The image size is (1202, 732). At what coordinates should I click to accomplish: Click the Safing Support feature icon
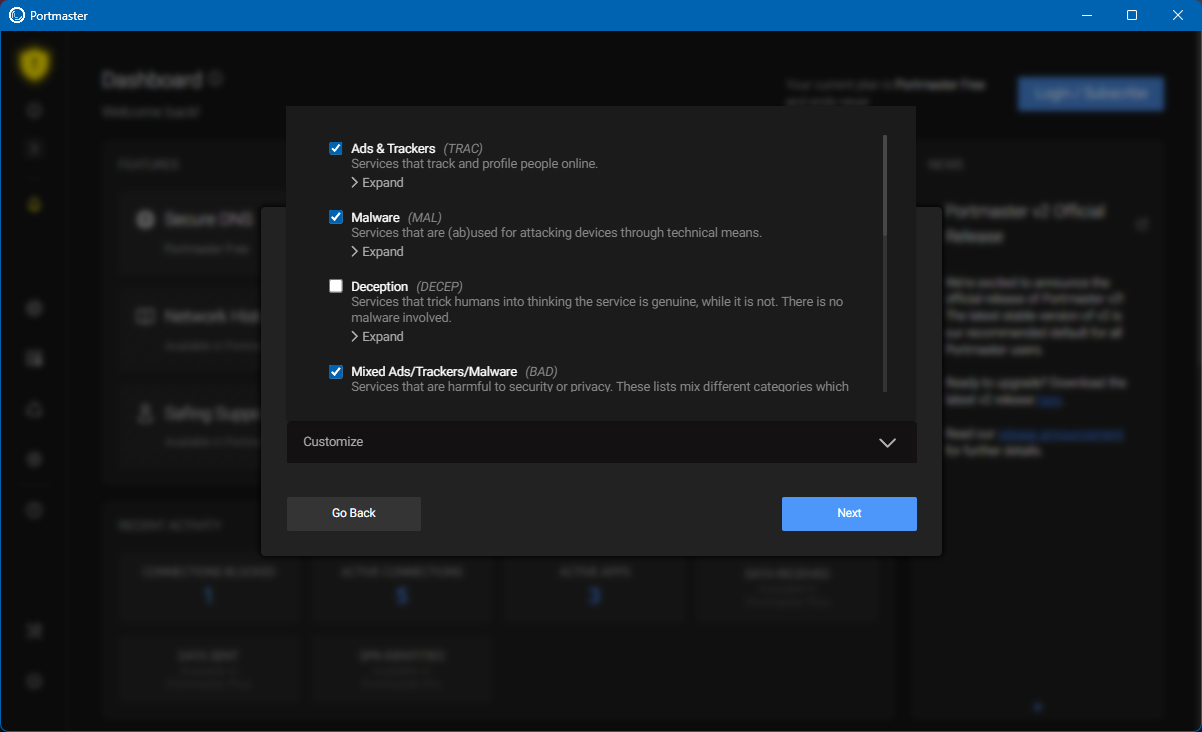[146, 413]
